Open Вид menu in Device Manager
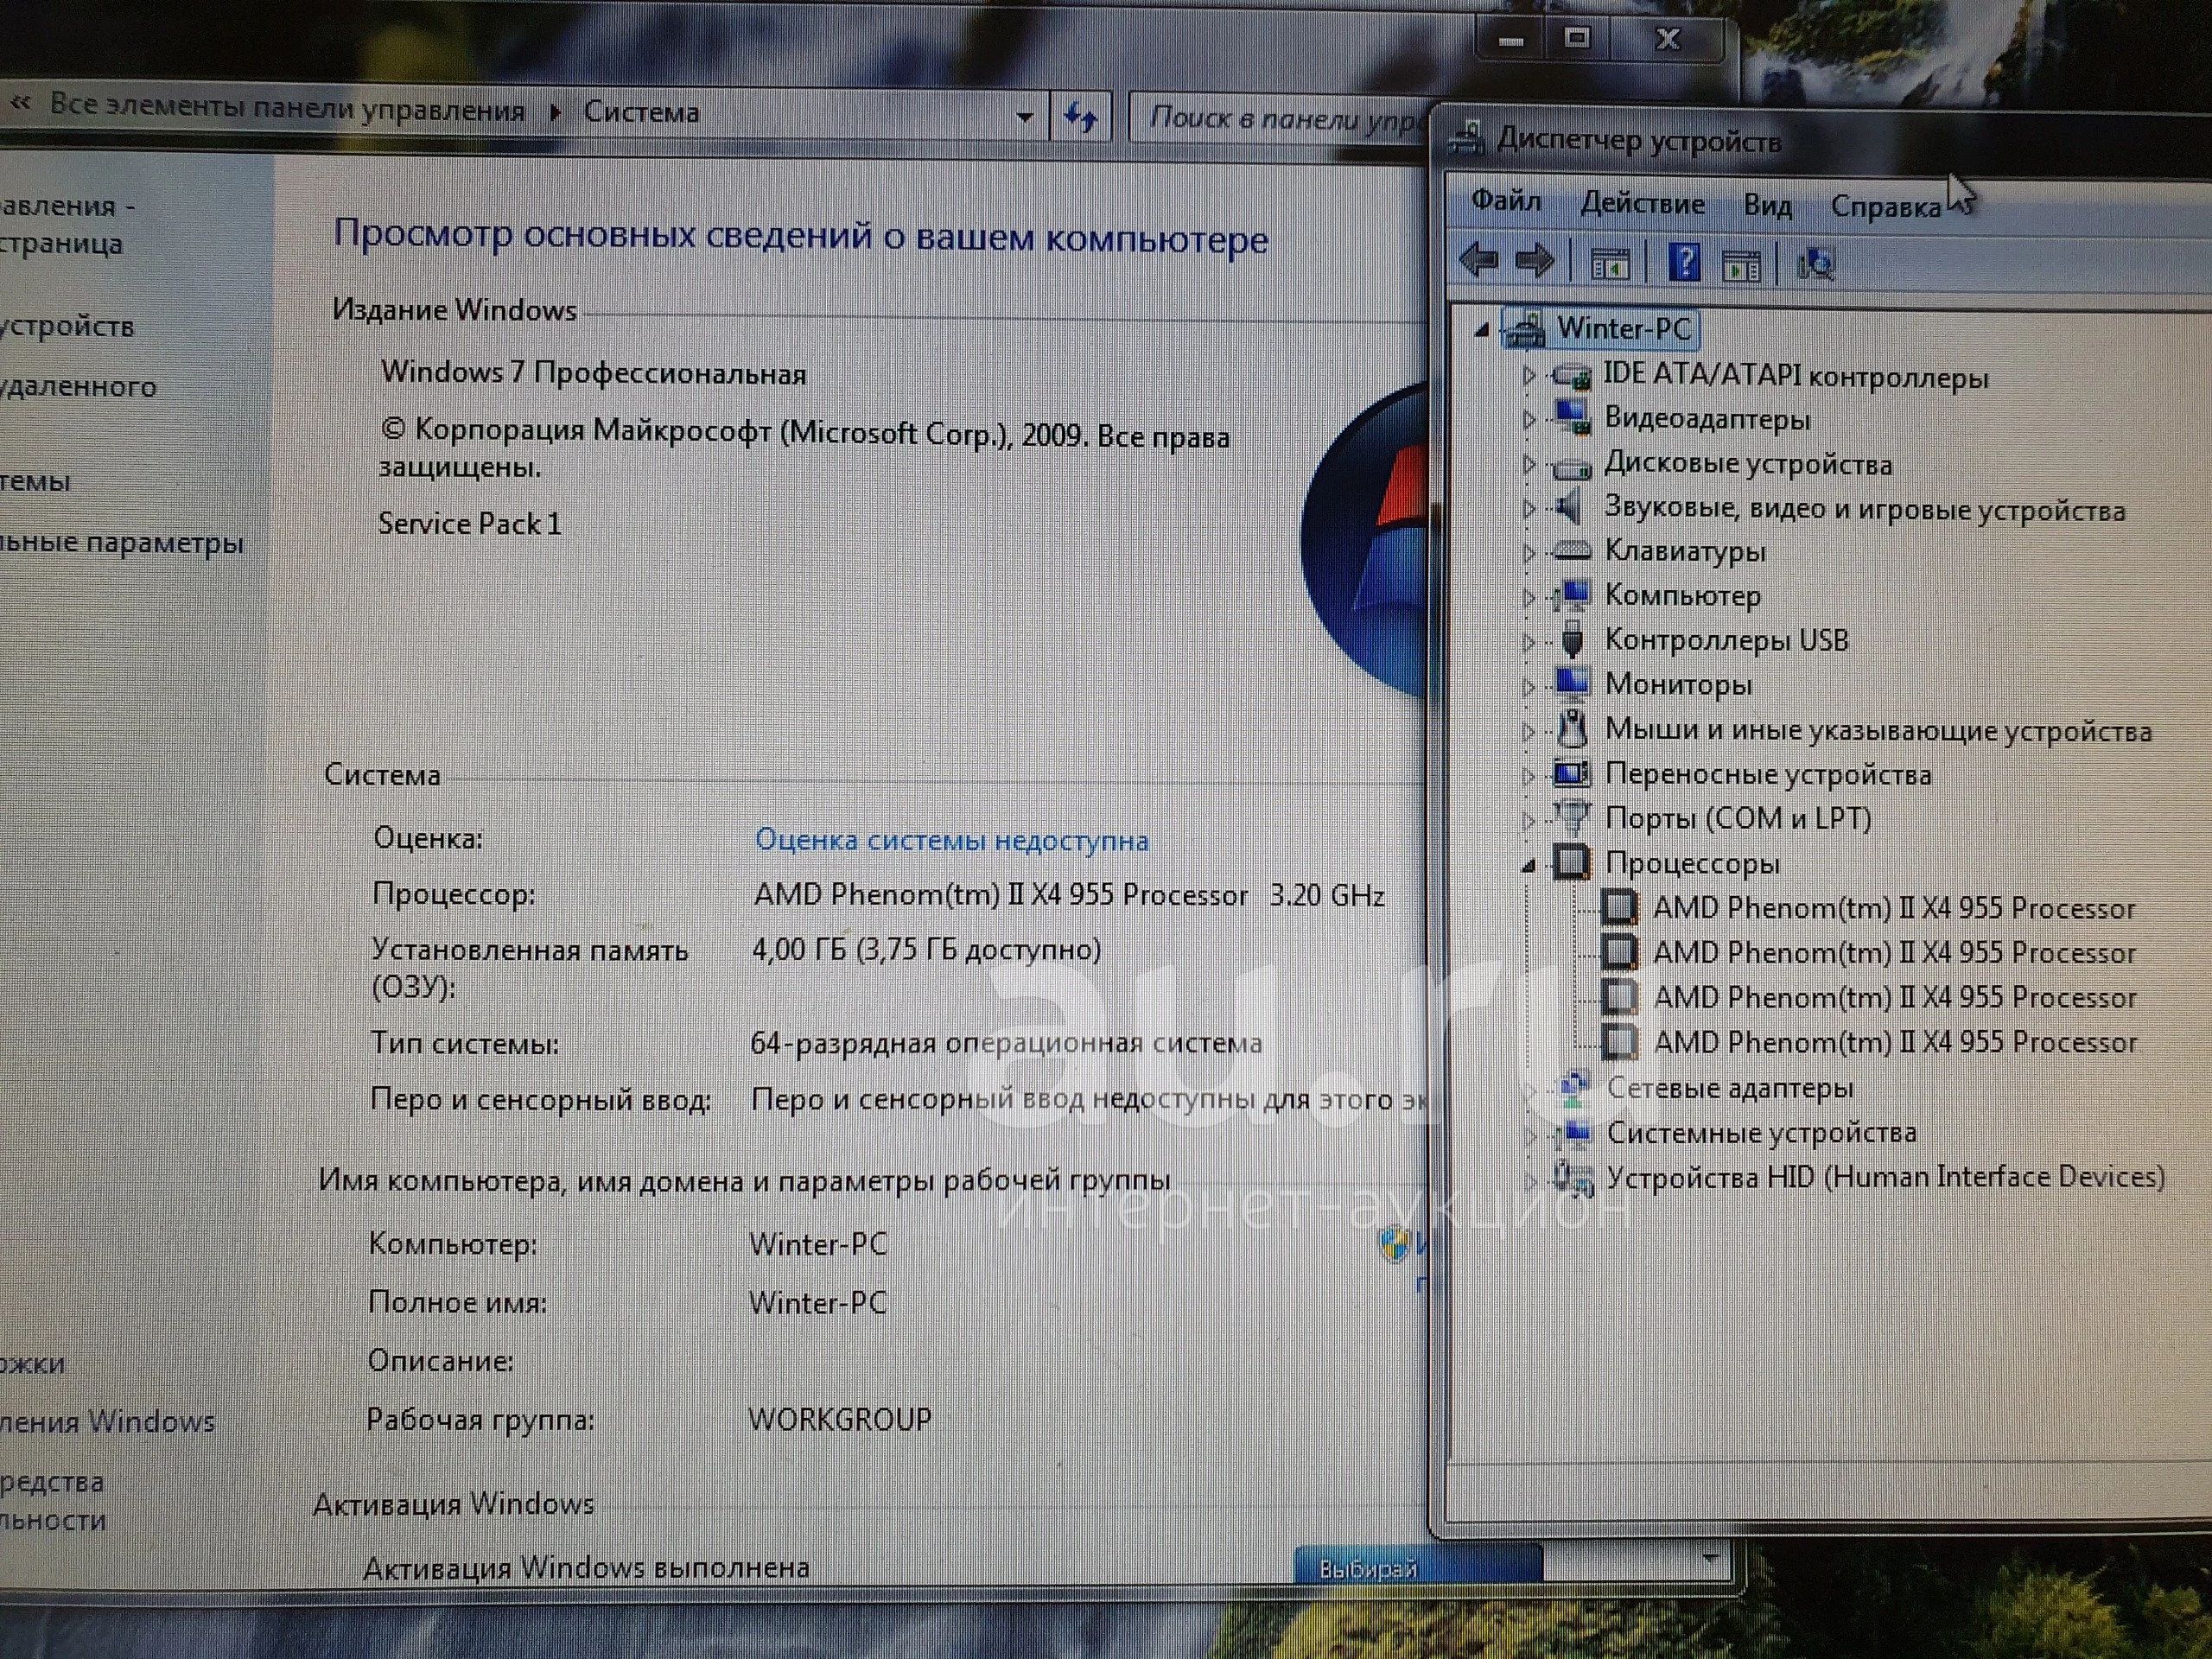 coord(1767,206)
